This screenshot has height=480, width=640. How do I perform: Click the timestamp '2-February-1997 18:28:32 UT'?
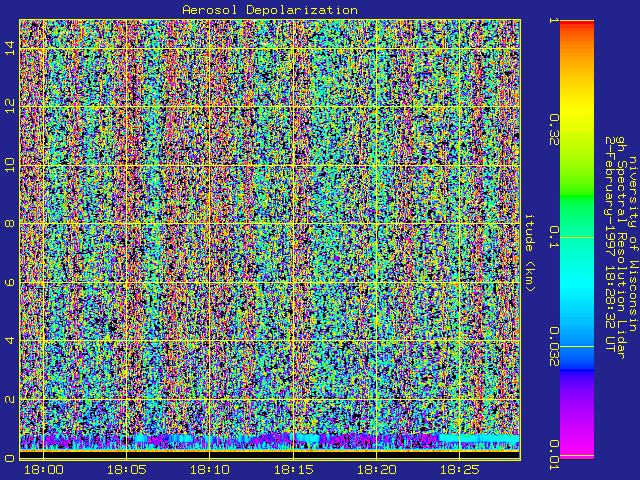tap(611, 243)
